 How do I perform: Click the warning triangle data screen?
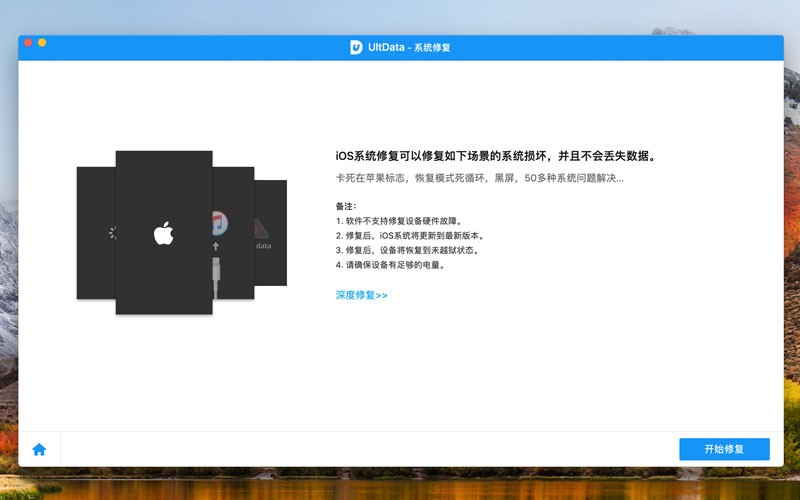pos(270,233)
